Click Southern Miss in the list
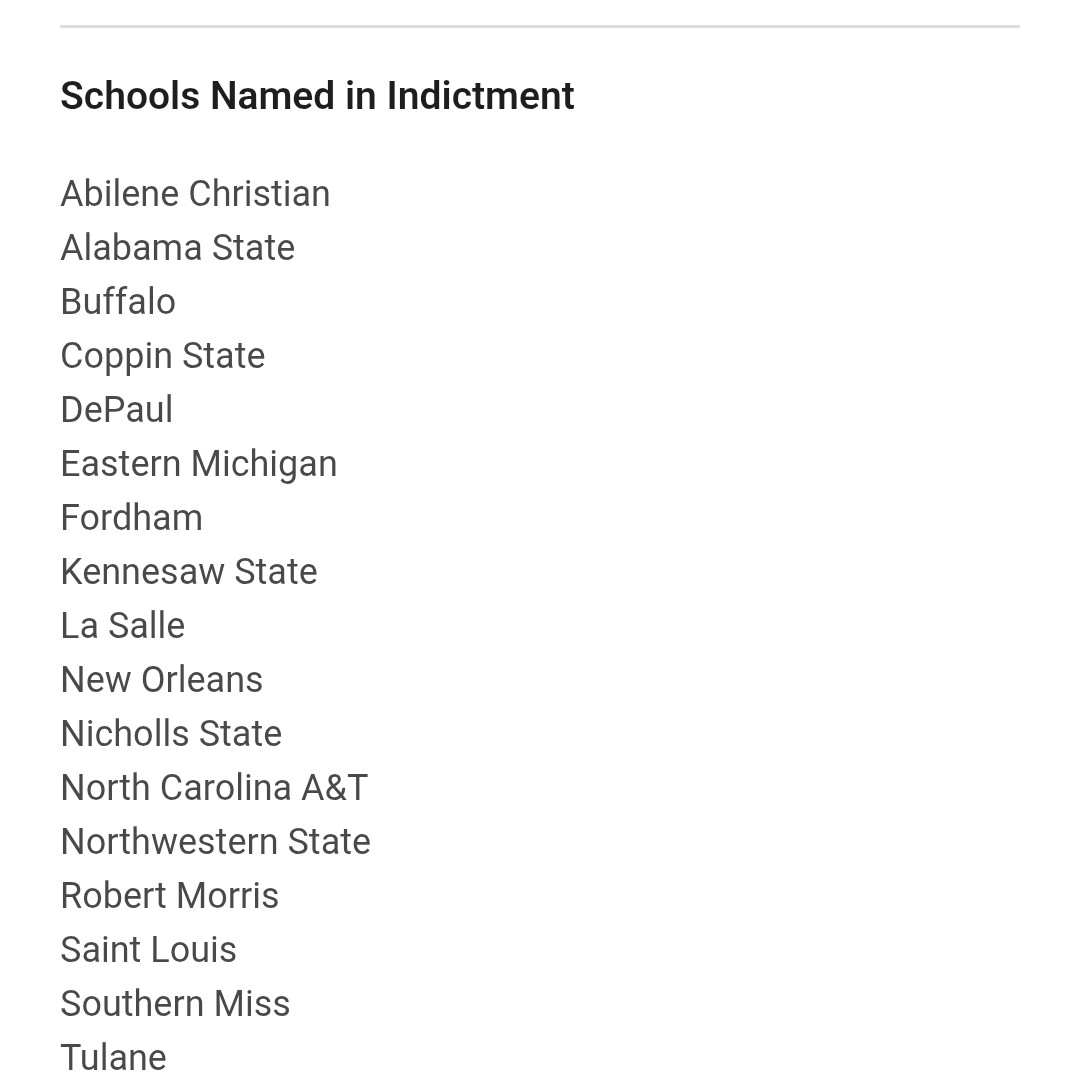The height and width of the screenshot is (1086, 1079). click(x=175, y=1004)
